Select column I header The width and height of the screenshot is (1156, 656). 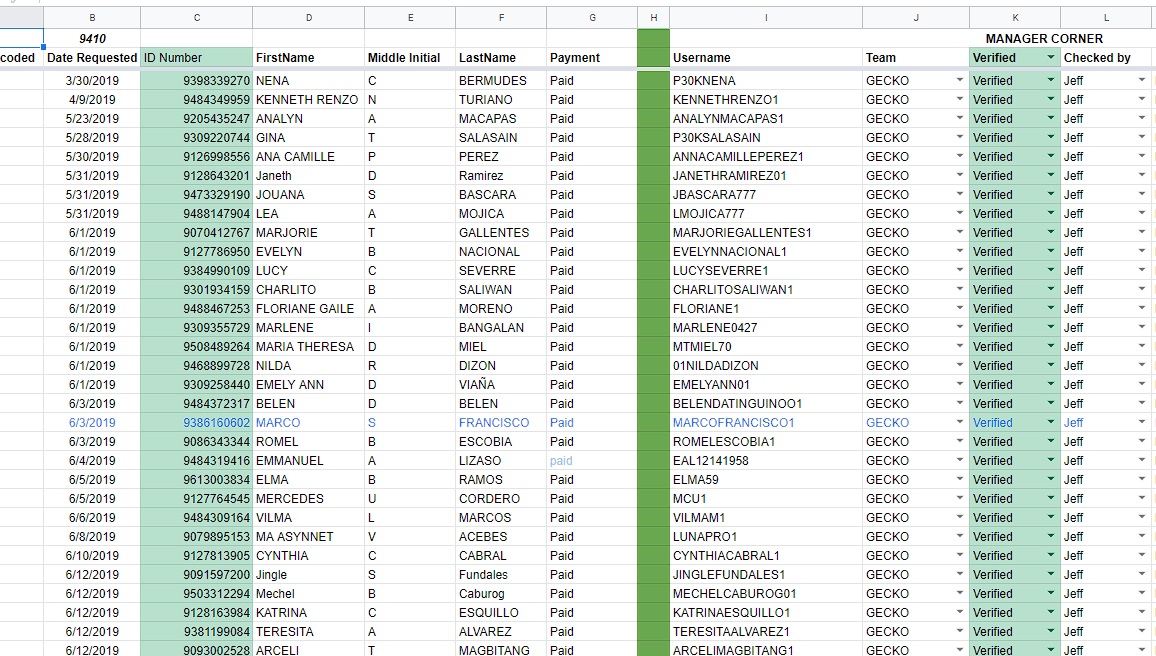click(x=766, y=18)
